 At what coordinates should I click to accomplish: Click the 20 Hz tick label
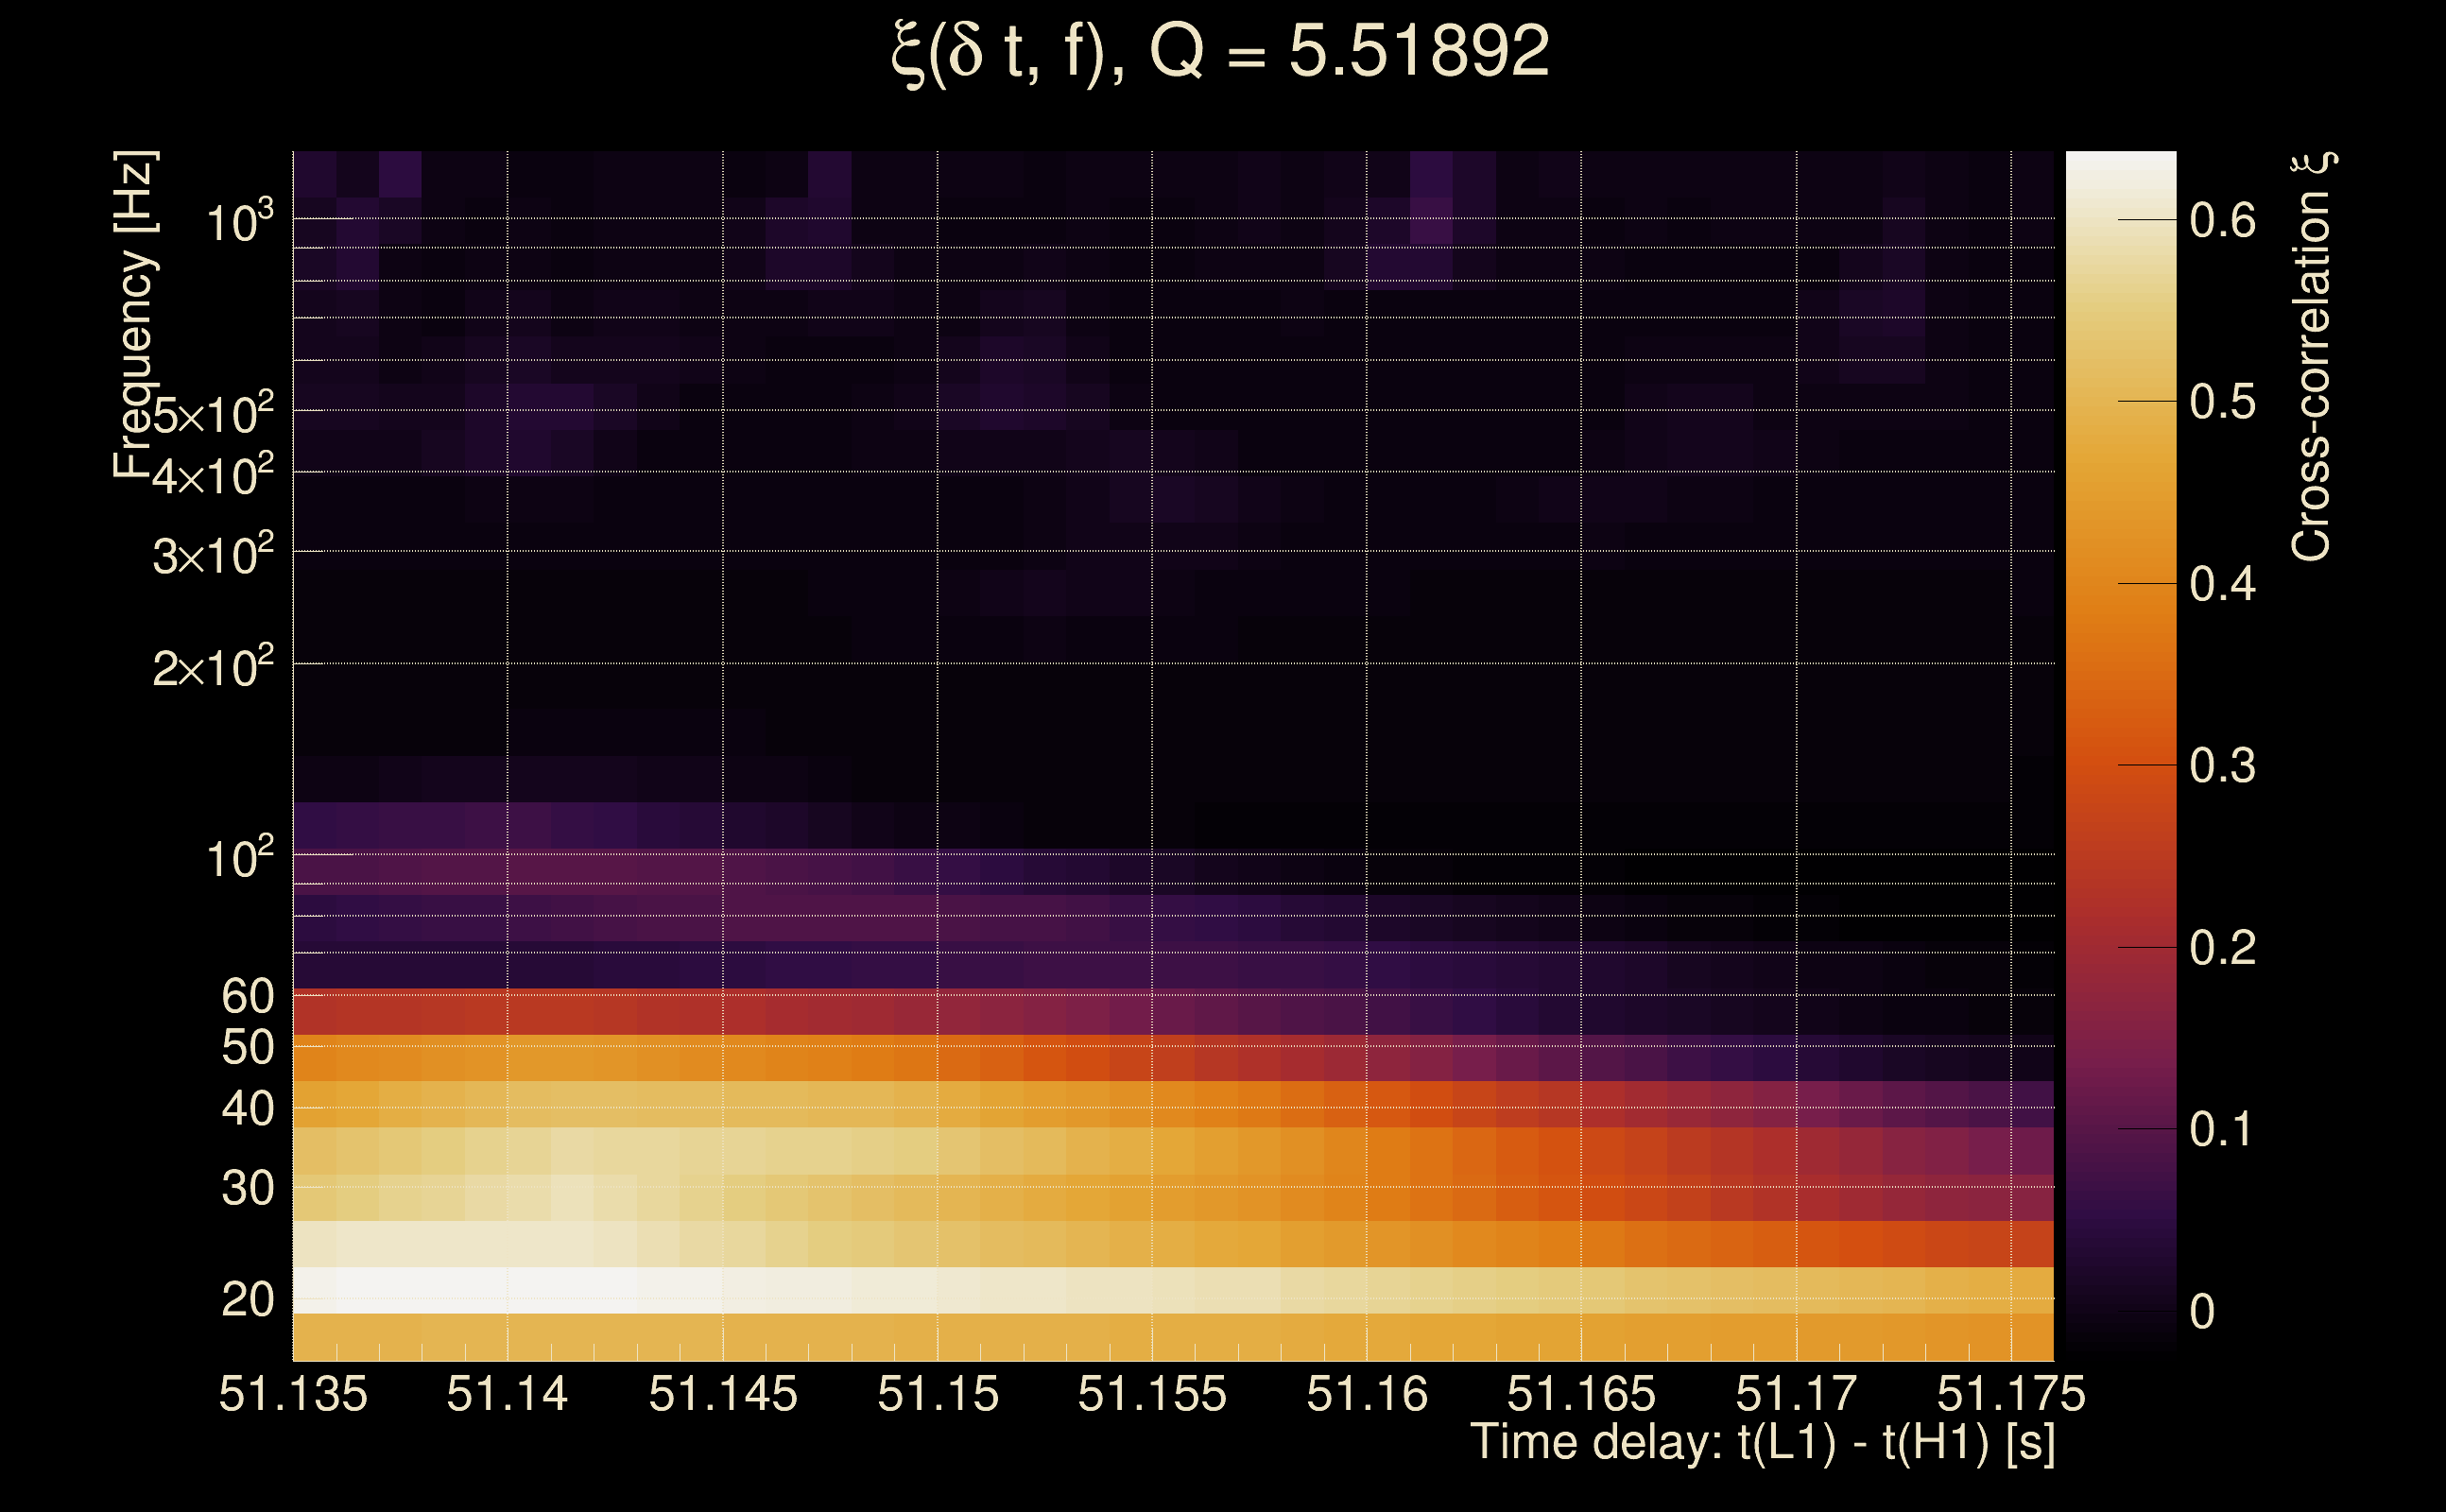coord(247,1300)
